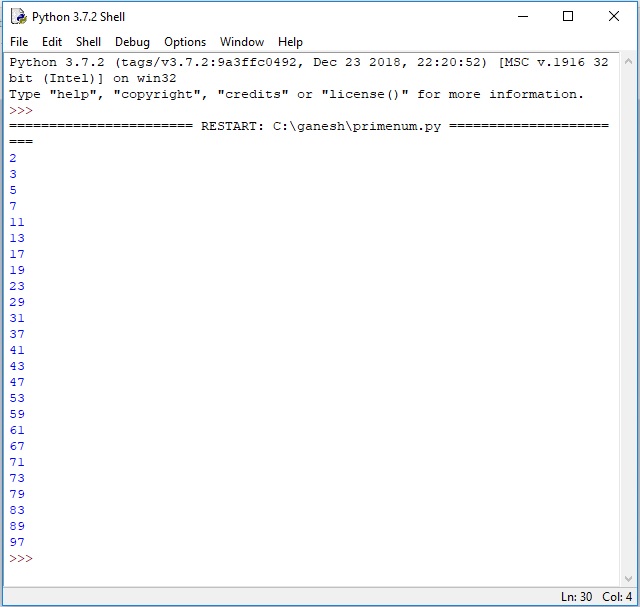Click the 'Python 3.7.2 Shell' window title
This screenshot has width=640, height=607.
pos(78,17)
